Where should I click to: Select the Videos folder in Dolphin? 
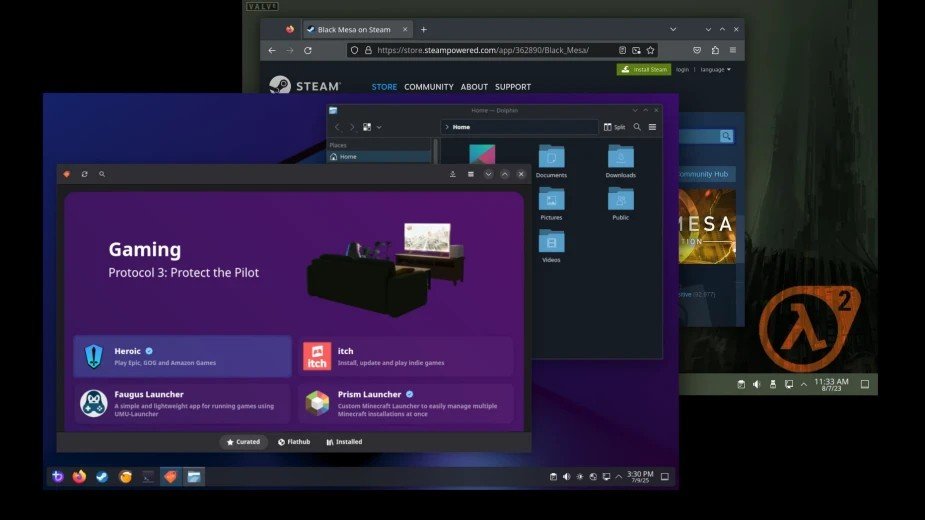click(x=551, y=246)
